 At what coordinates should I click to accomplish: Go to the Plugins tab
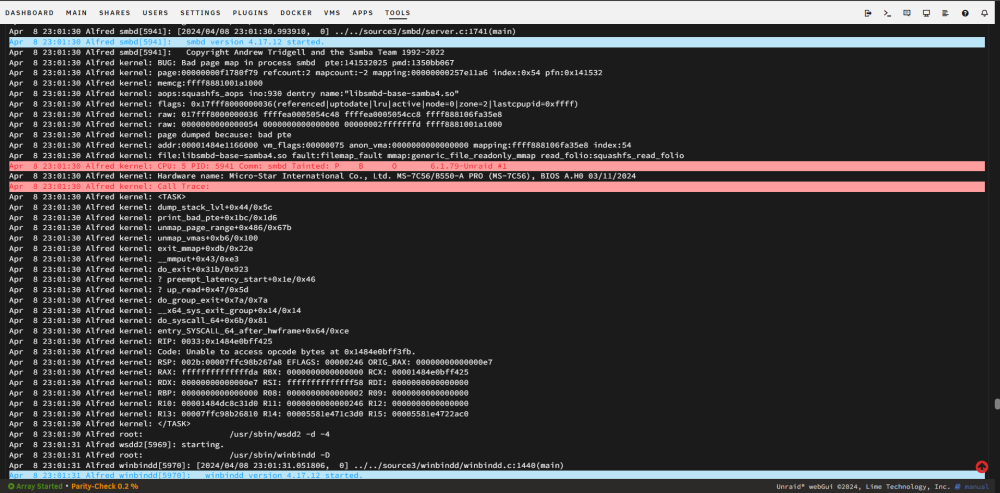250,13
